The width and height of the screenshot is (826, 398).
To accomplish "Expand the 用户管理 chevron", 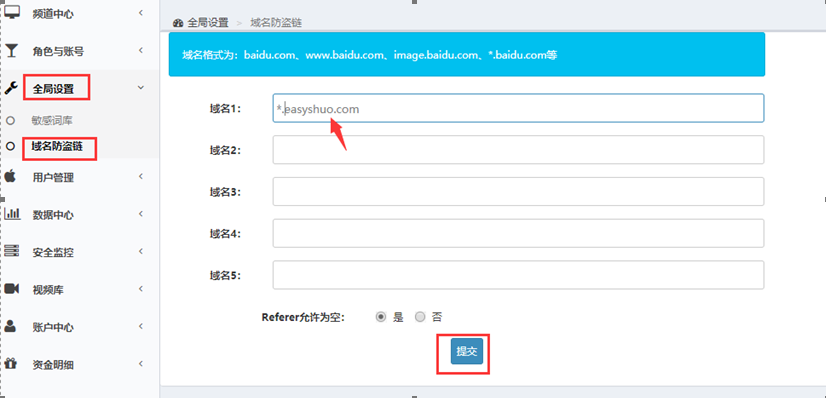I will (x=141, y=176).
